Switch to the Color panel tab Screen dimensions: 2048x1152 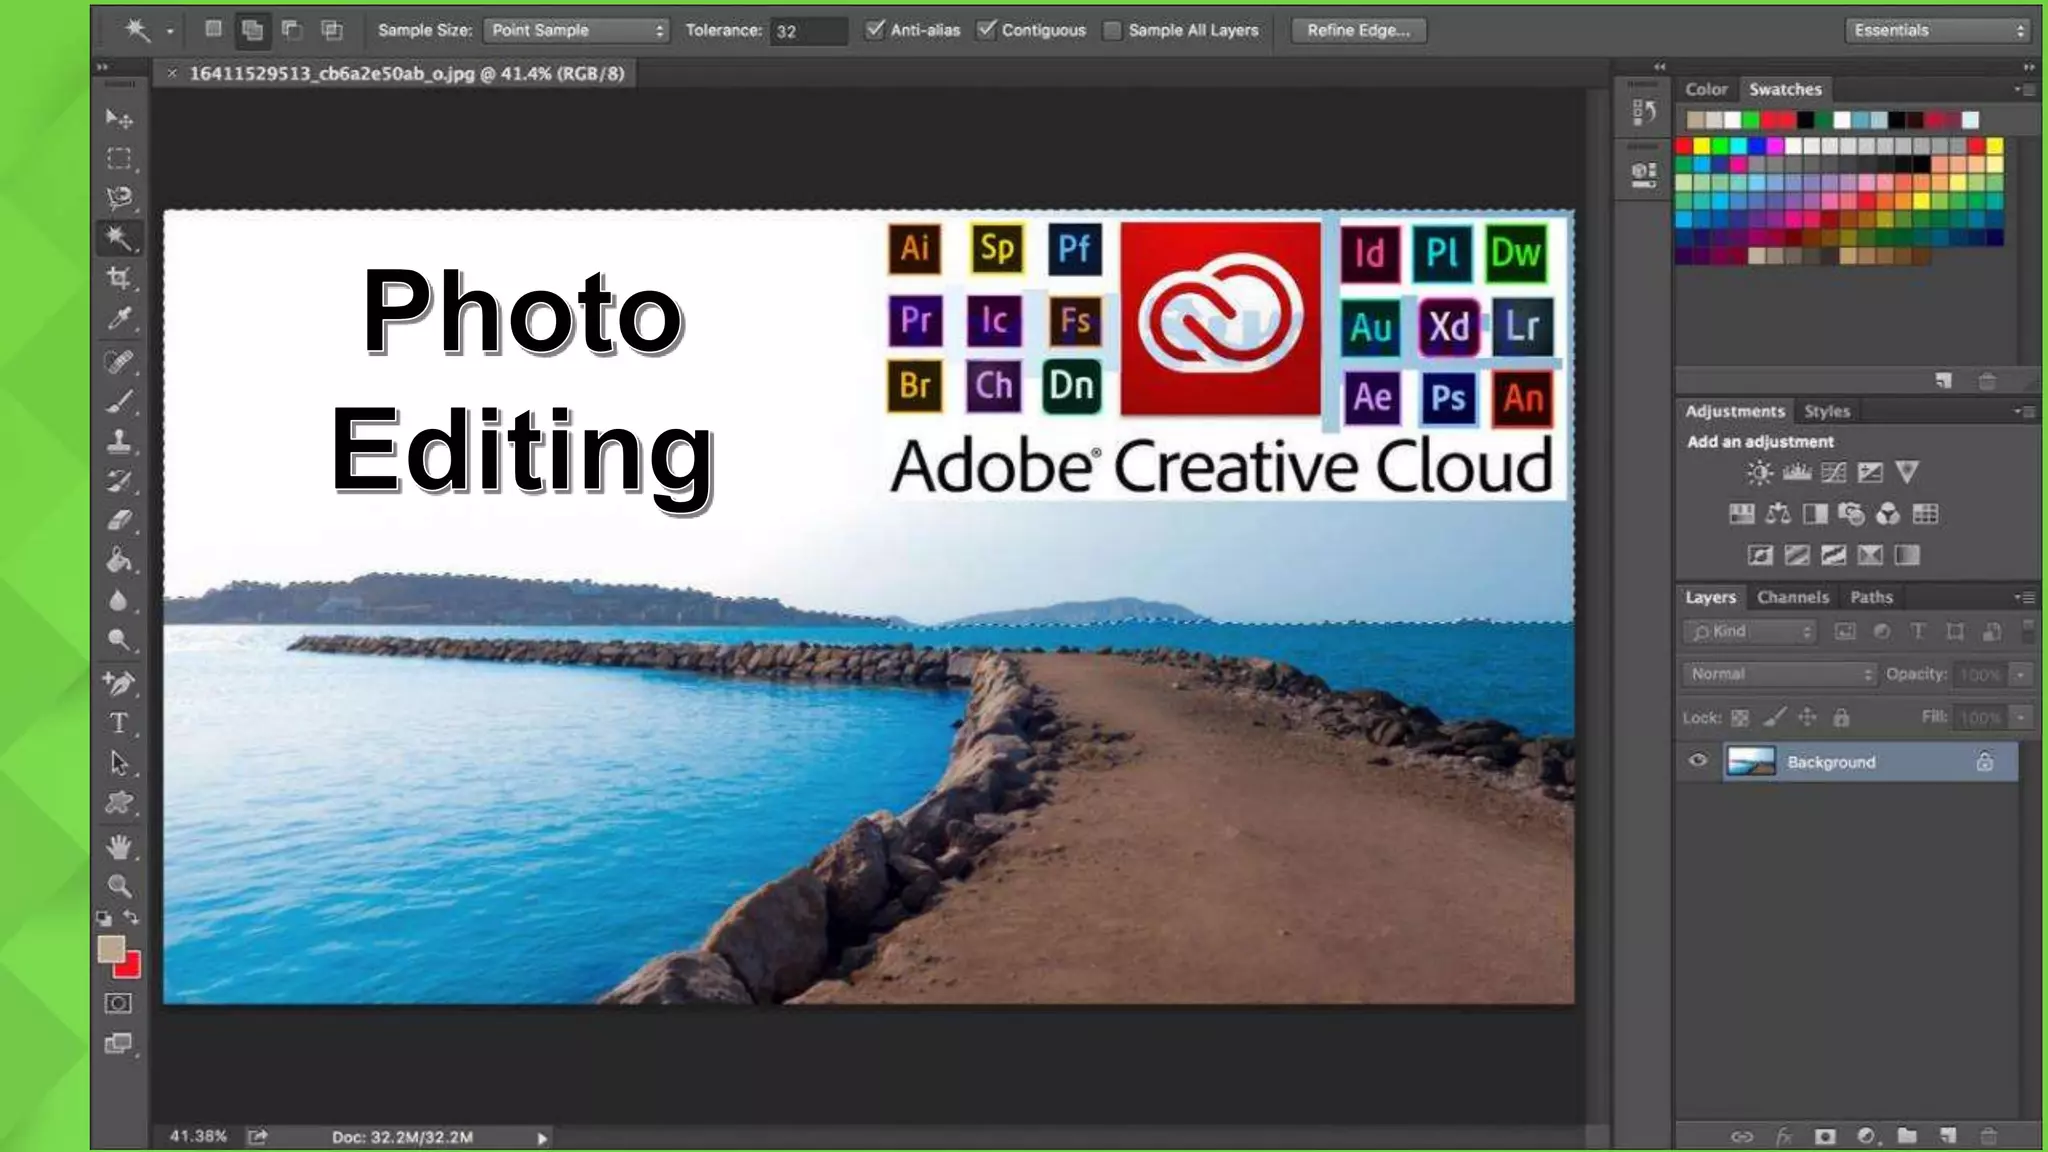click(x=1706, y=89)
